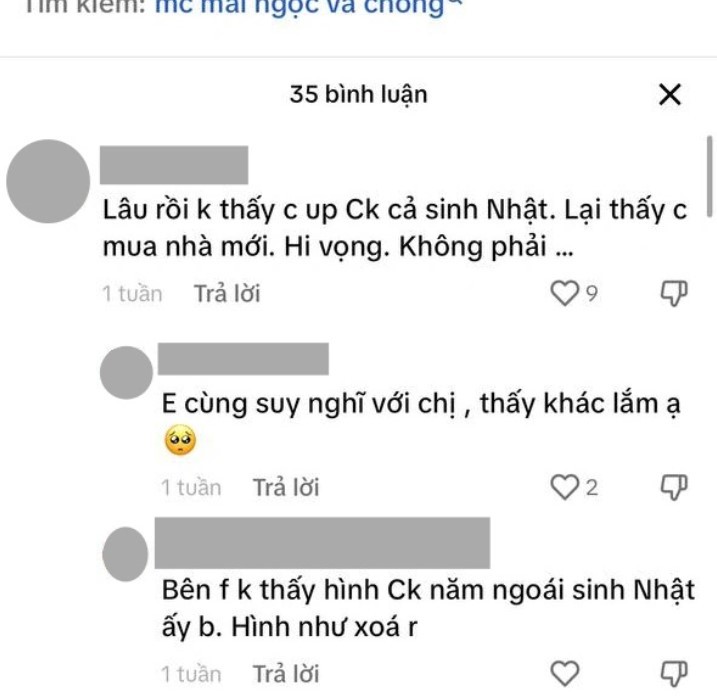Tap Trả lời under 'Hình như xoá r'

pos(286,674)
